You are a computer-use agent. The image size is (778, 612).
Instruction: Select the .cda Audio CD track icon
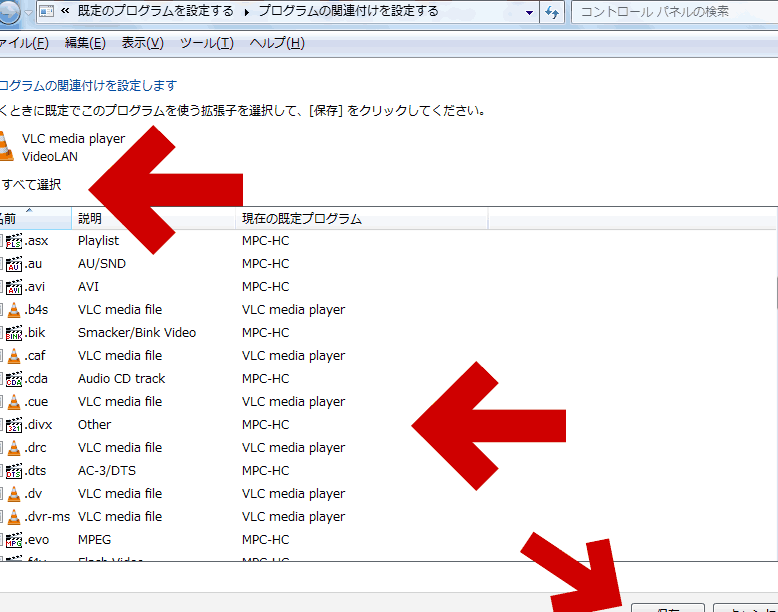tap(14, 379)
